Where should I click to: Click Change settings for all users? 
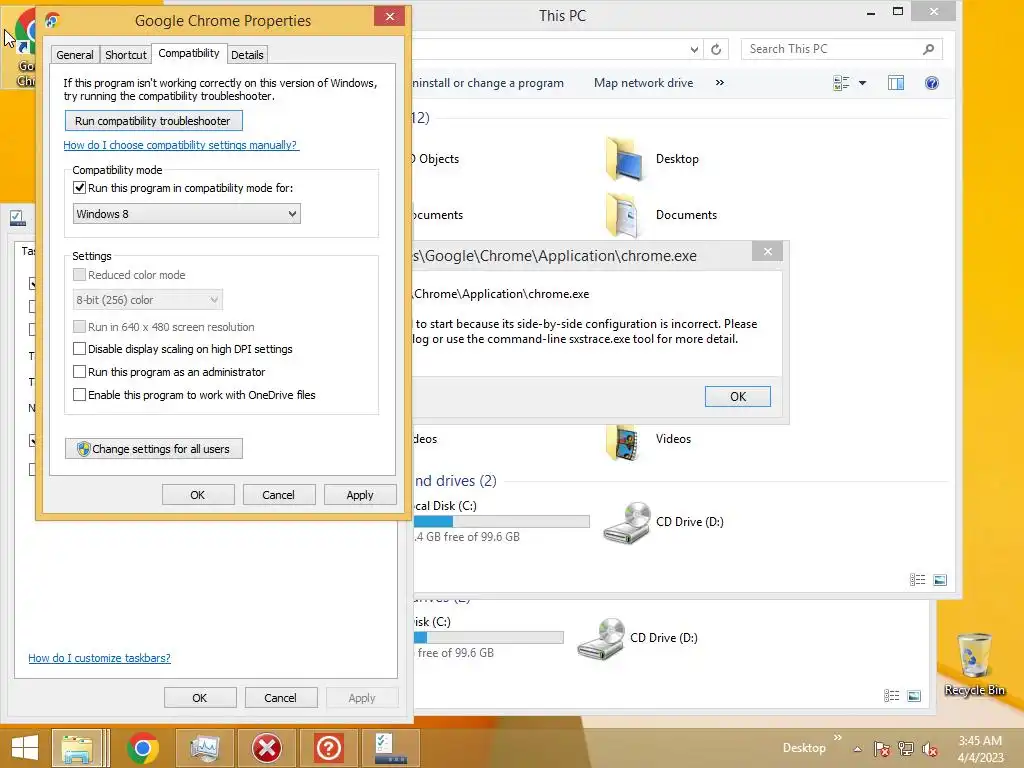click(153, 449)
